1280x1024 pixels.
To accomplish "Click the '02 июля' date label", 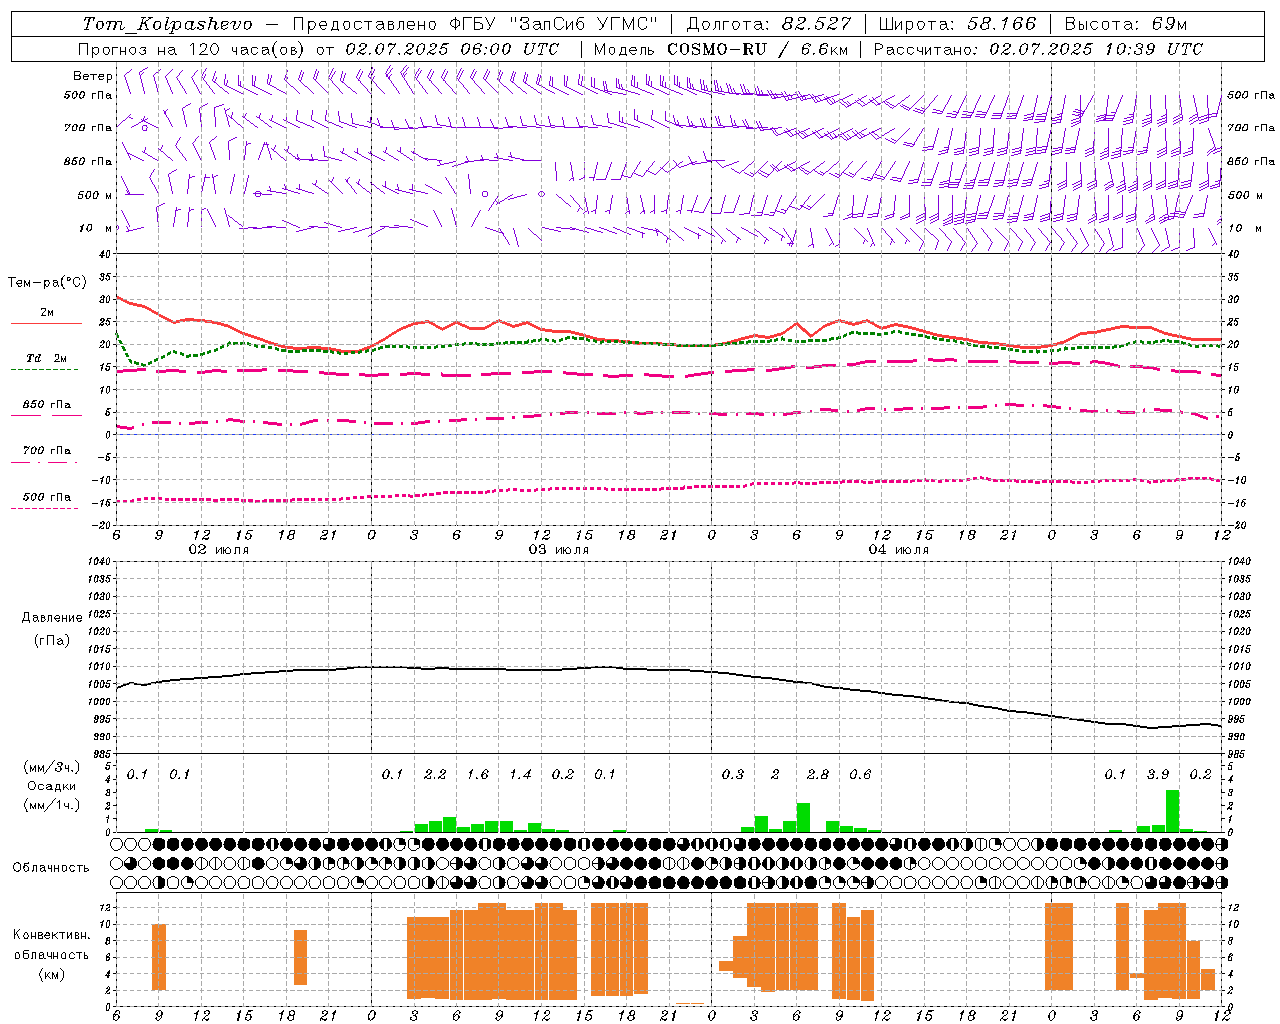I will click(x=219, y=550).
